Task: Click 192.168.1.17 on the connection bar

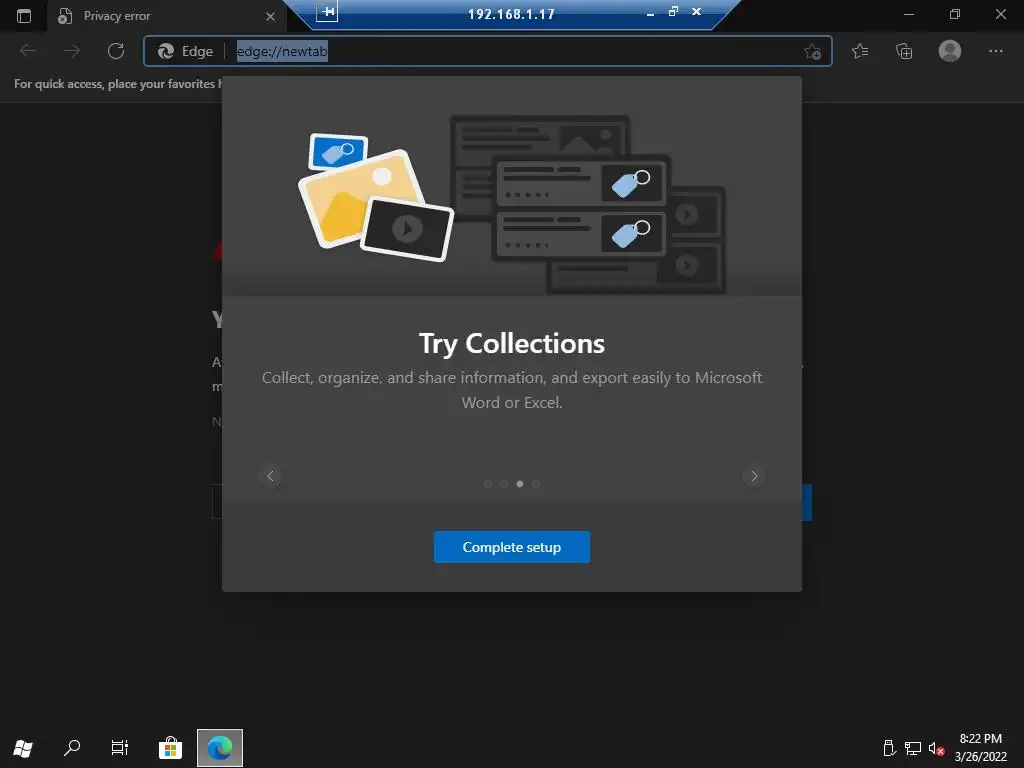Action: (x=511, y=14)
